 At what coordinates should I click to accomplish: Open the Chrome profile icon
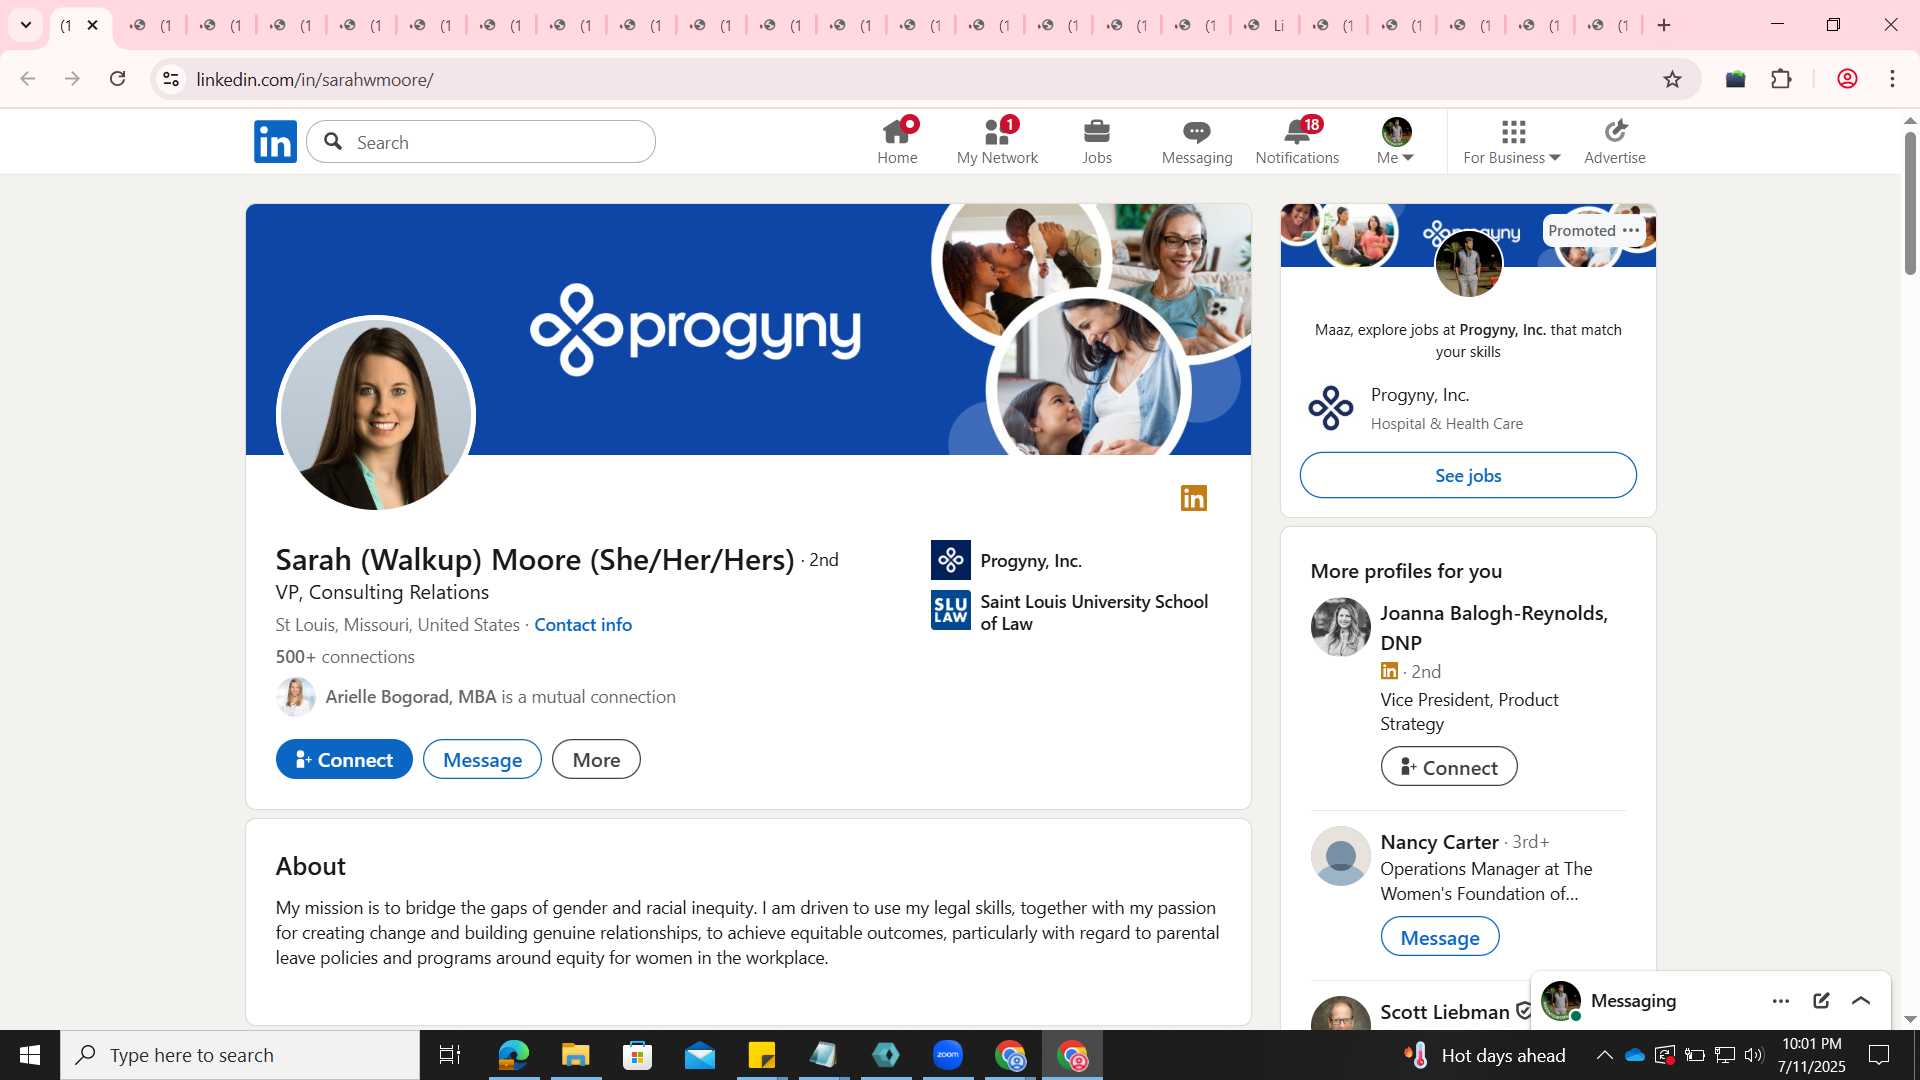[x=1847, y=79]
